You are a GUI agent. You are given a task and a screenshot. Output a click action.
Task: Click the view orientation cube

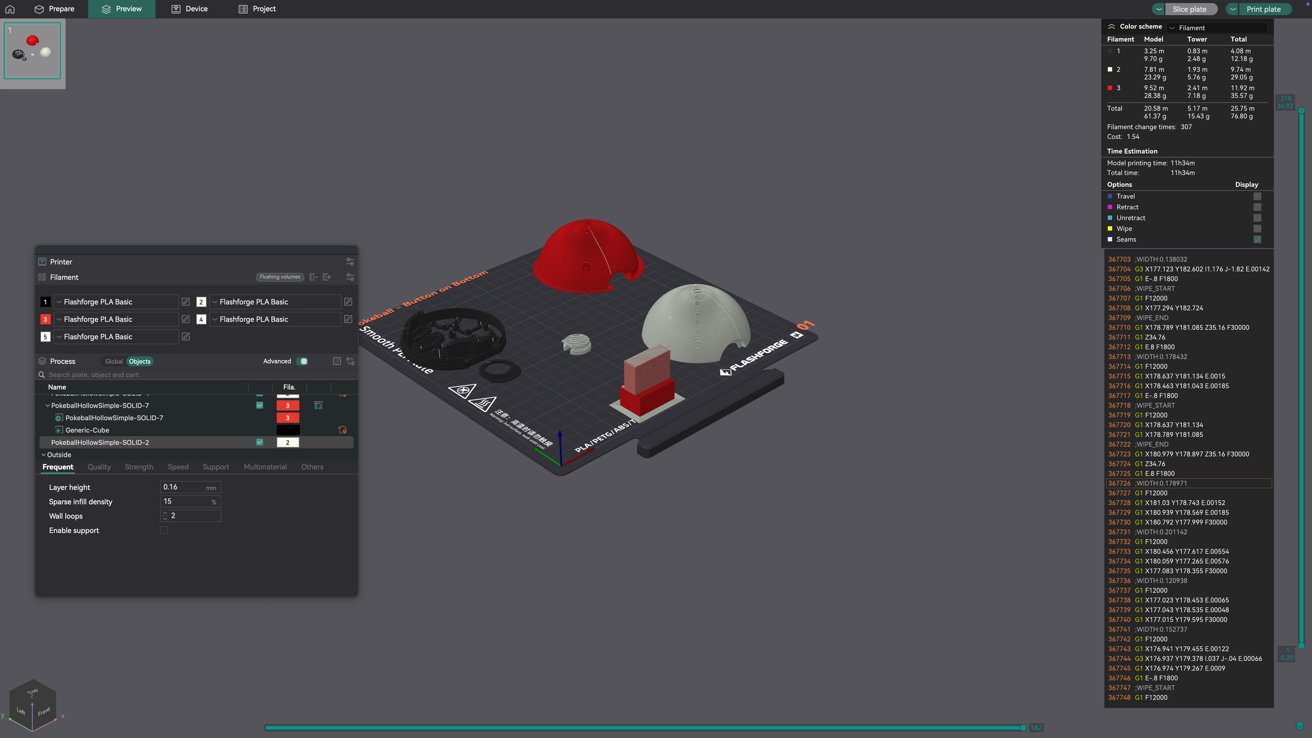[x=32, y=703]
